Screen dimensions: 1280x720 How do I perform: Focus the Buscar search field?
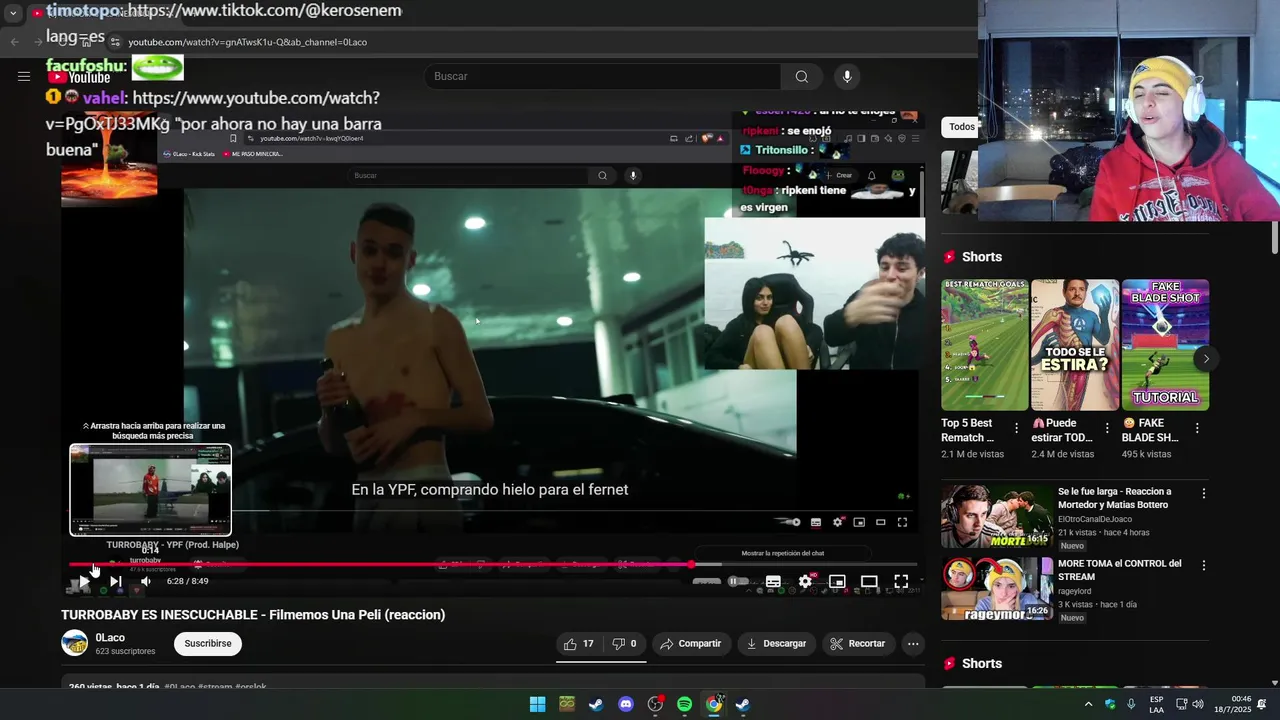pos(603,77)
